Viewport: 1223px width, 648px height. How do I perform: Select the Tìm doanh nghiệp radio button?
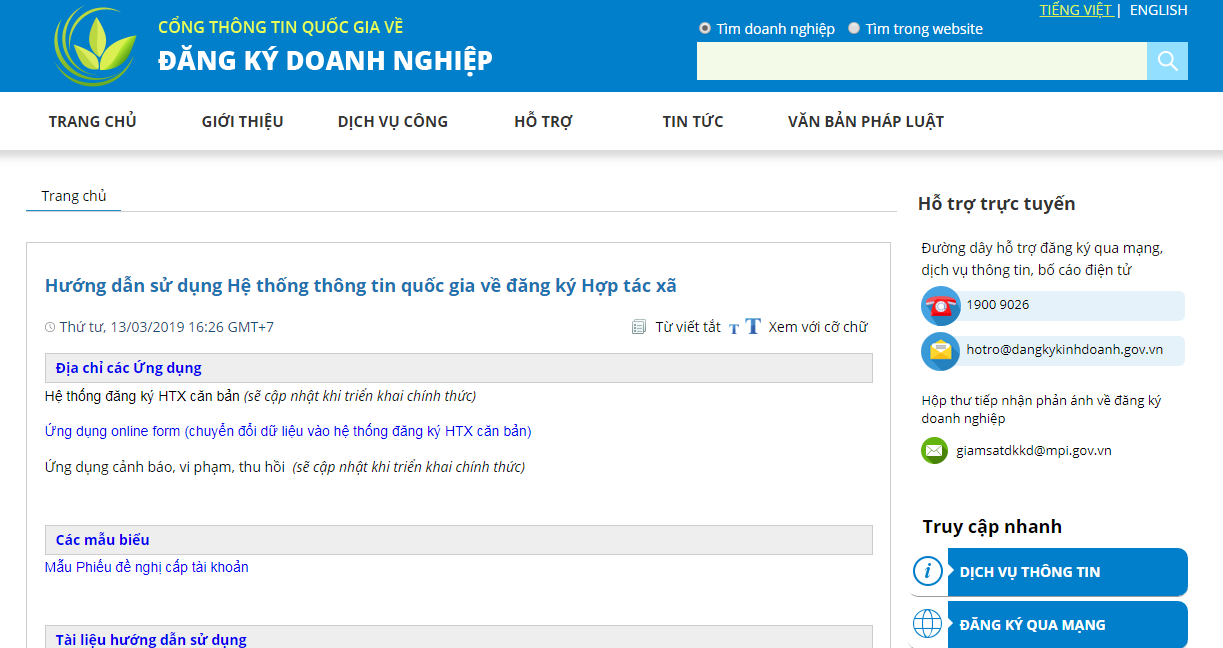coord(705,29)
